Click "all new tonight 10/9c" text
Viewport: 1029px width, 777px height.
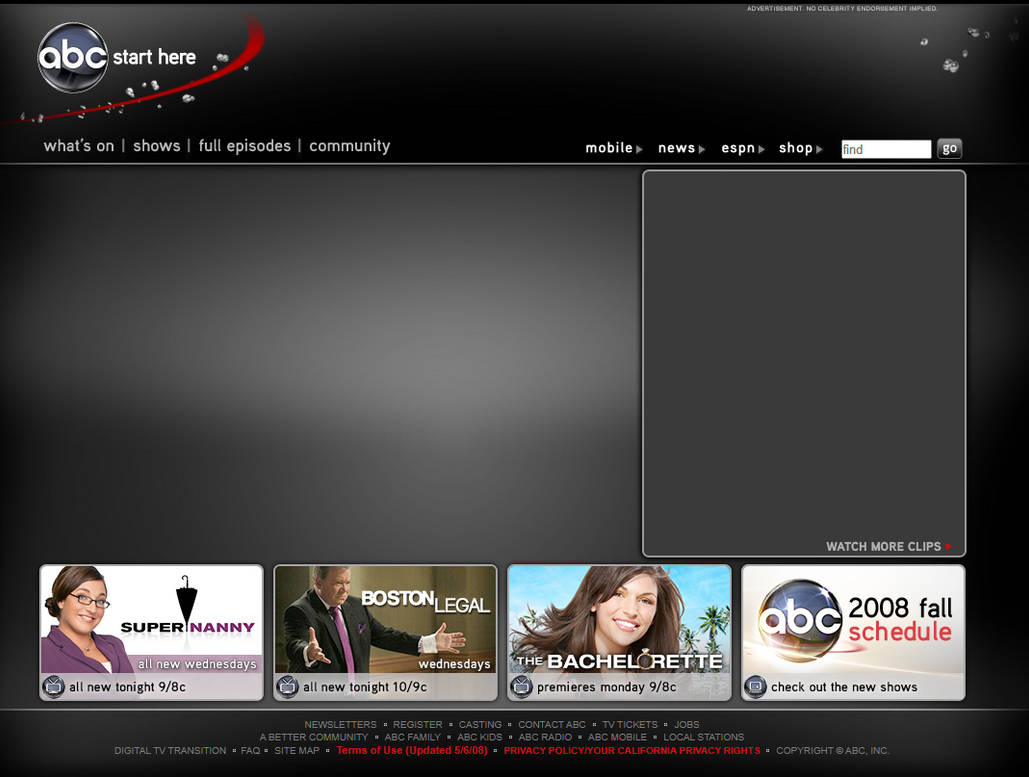click(x=365, y=686)
